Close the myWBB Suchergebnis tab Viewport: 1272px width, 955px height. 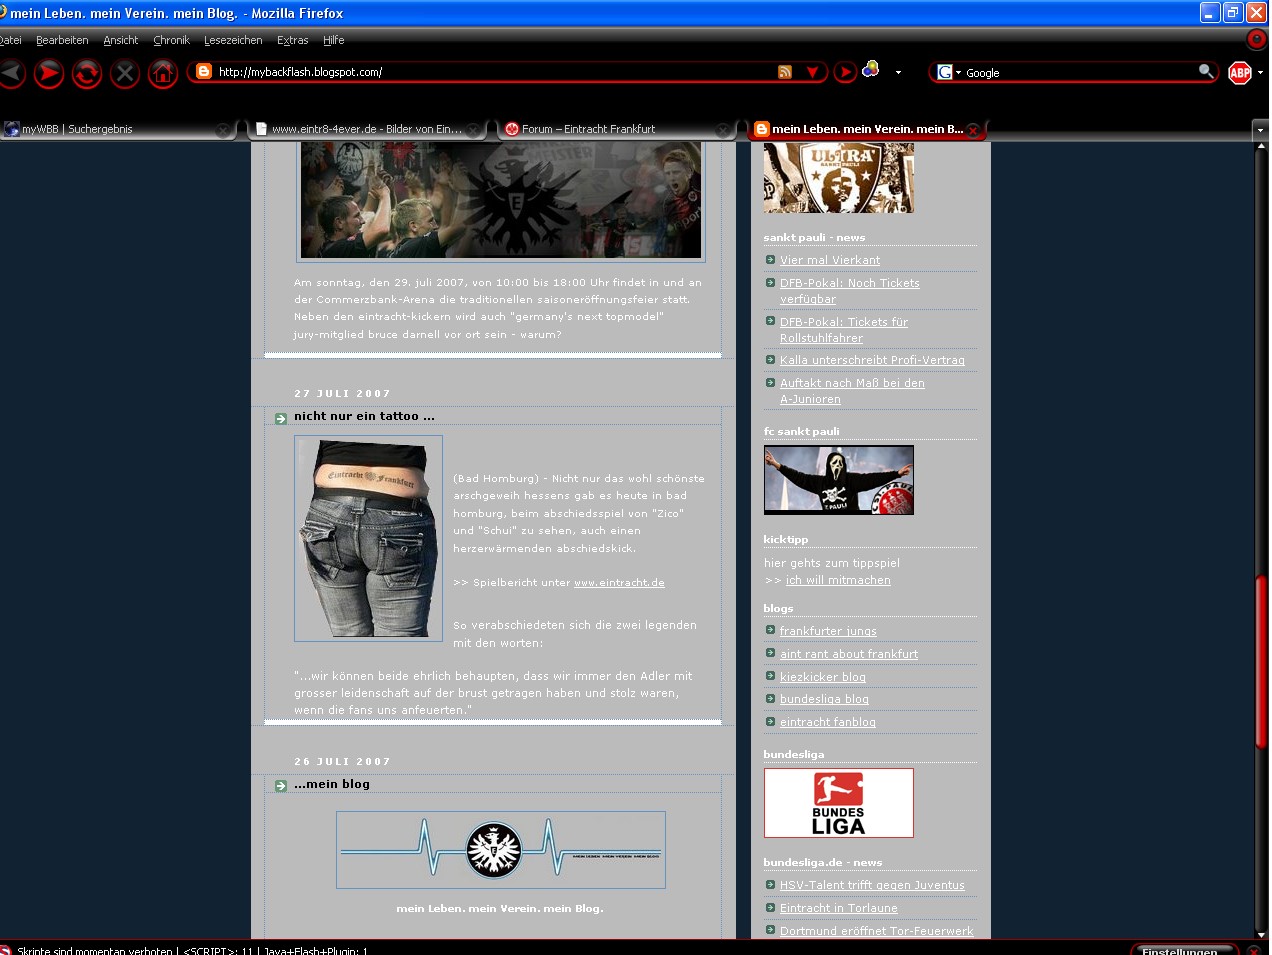point(223,130)
